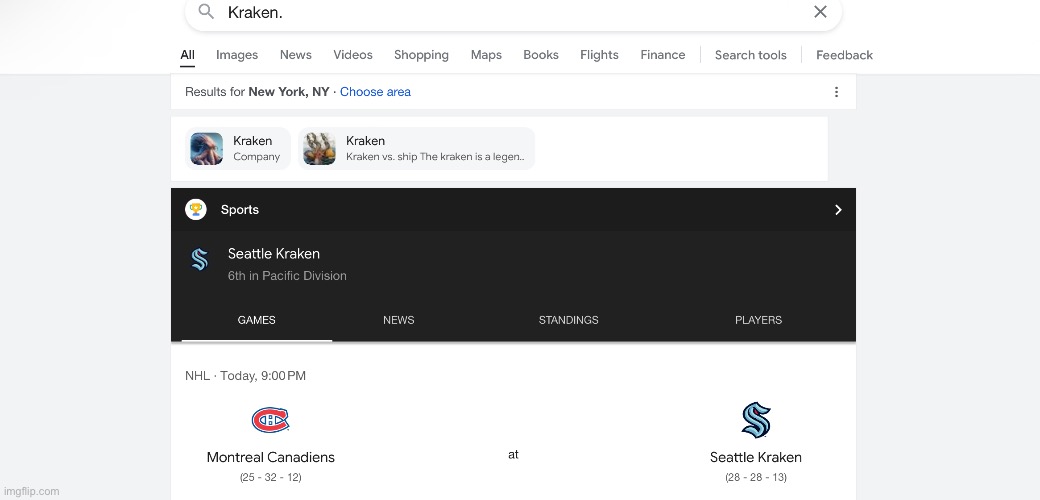The height and width of the screenshot is (500, 1040).
Task: Open the Videos search tab
Action: (x=353, y=55)
